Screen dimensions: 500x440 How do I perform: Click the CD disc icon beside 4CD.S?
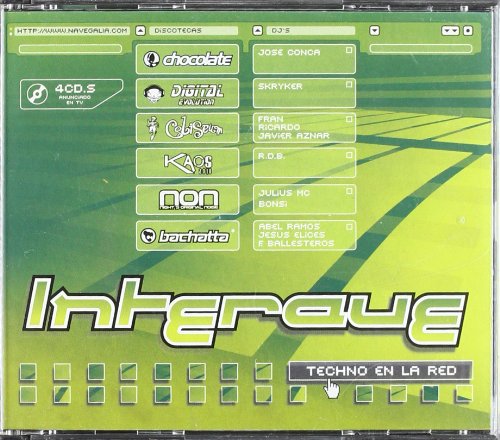pyautogui.click(x=37, y=94)
